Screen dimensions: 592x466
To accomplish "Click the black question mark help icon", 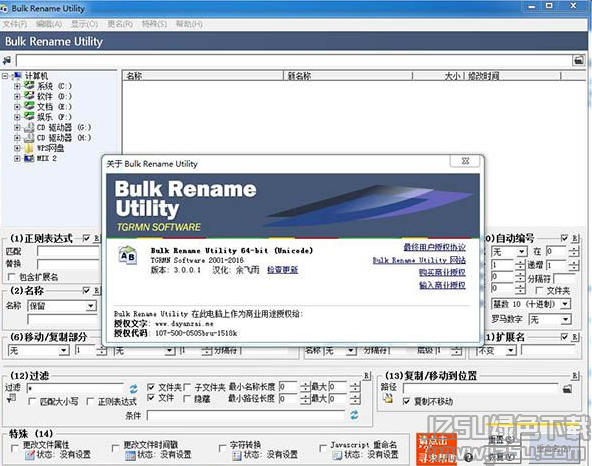I will point(469,458).
